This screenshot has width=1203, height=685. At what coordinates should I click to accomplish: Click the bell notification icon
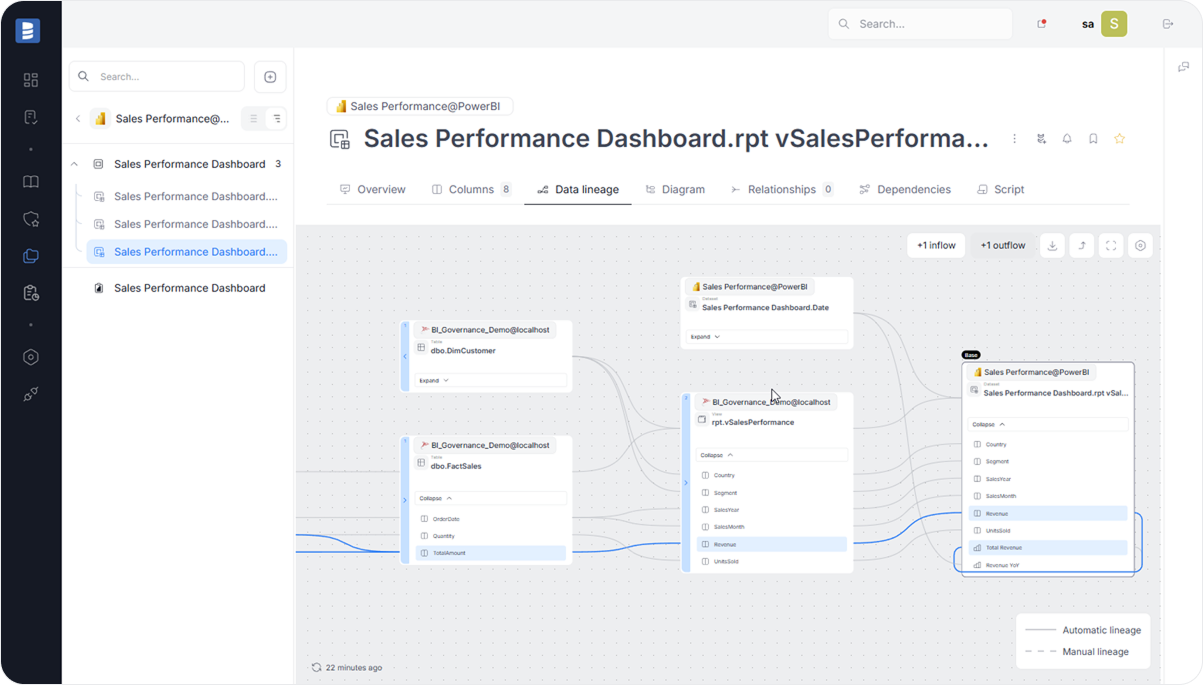tap(1067, 139)
